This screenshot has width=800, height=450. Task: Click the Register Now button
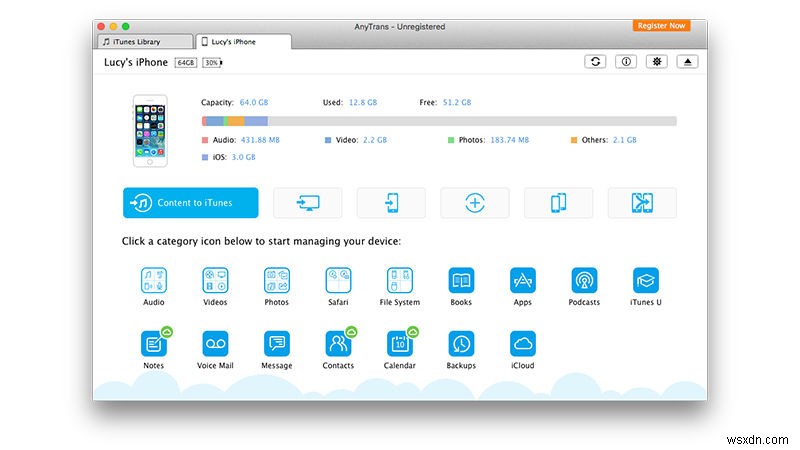click(x=661, y=26)
